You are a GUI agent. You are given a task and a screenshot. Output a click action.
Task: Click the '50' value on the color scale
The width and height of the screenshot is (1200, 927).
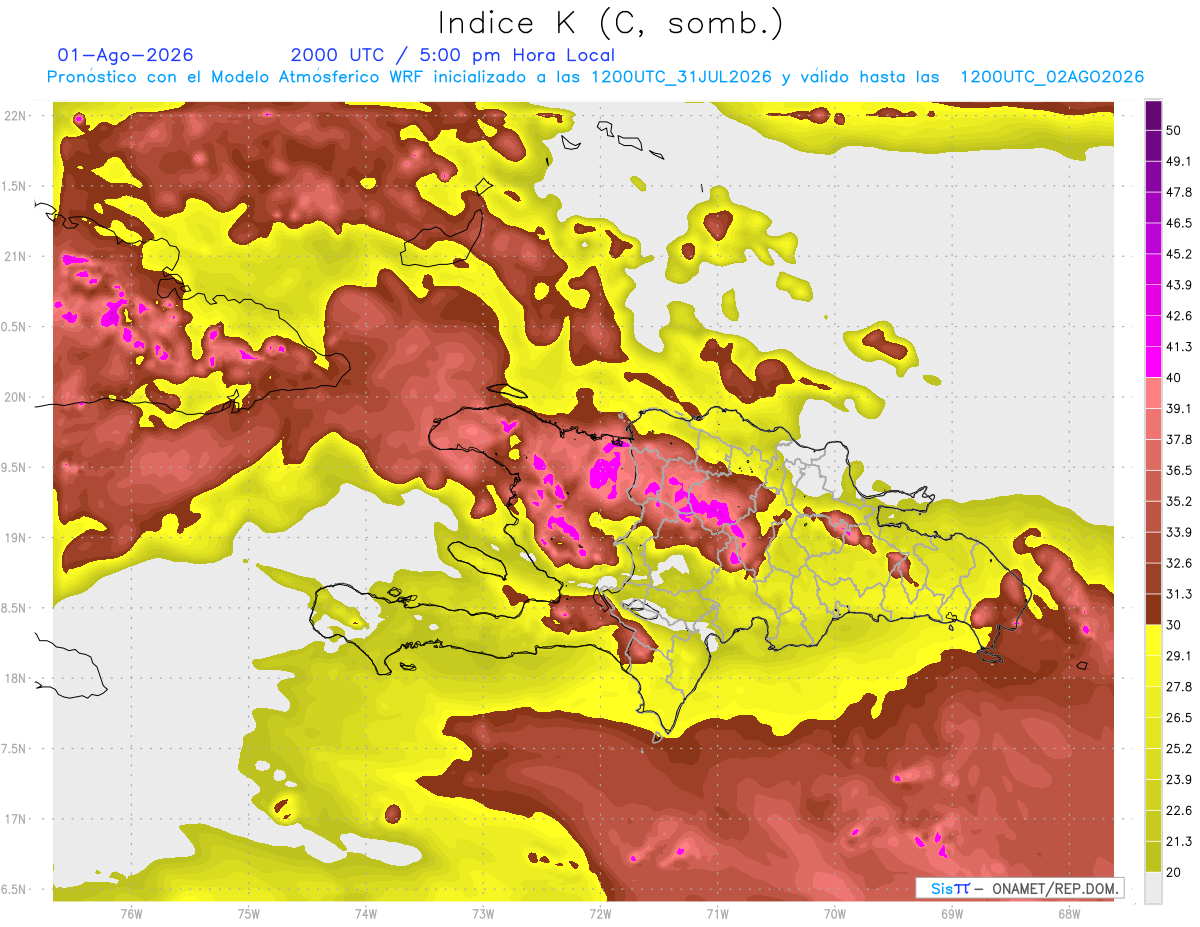1173,130
